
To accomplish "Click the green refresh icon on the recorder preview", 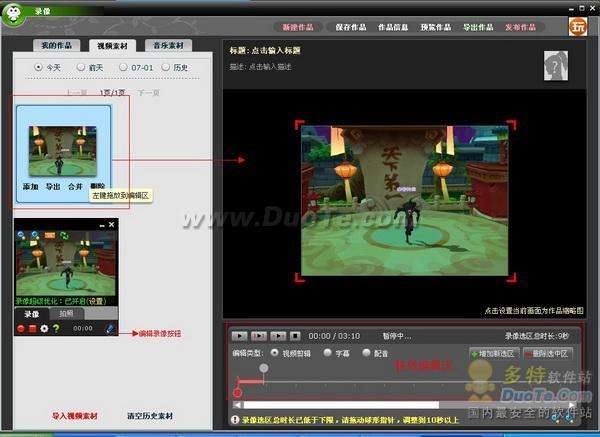I will click(64, 235).
